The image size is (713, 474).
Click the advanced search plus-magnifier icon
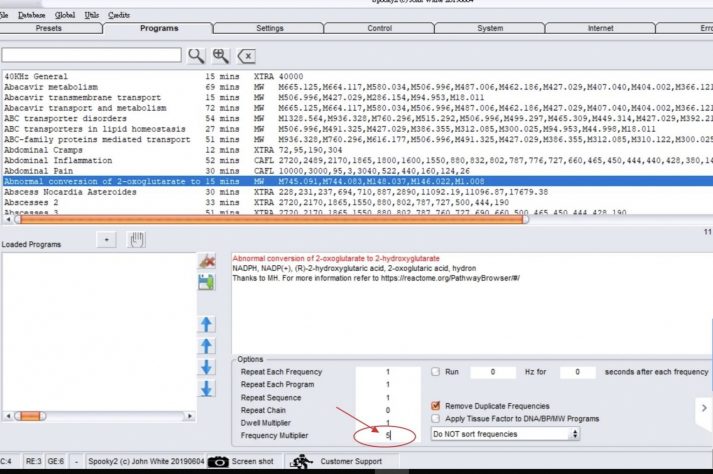click(x=221, y=55)
